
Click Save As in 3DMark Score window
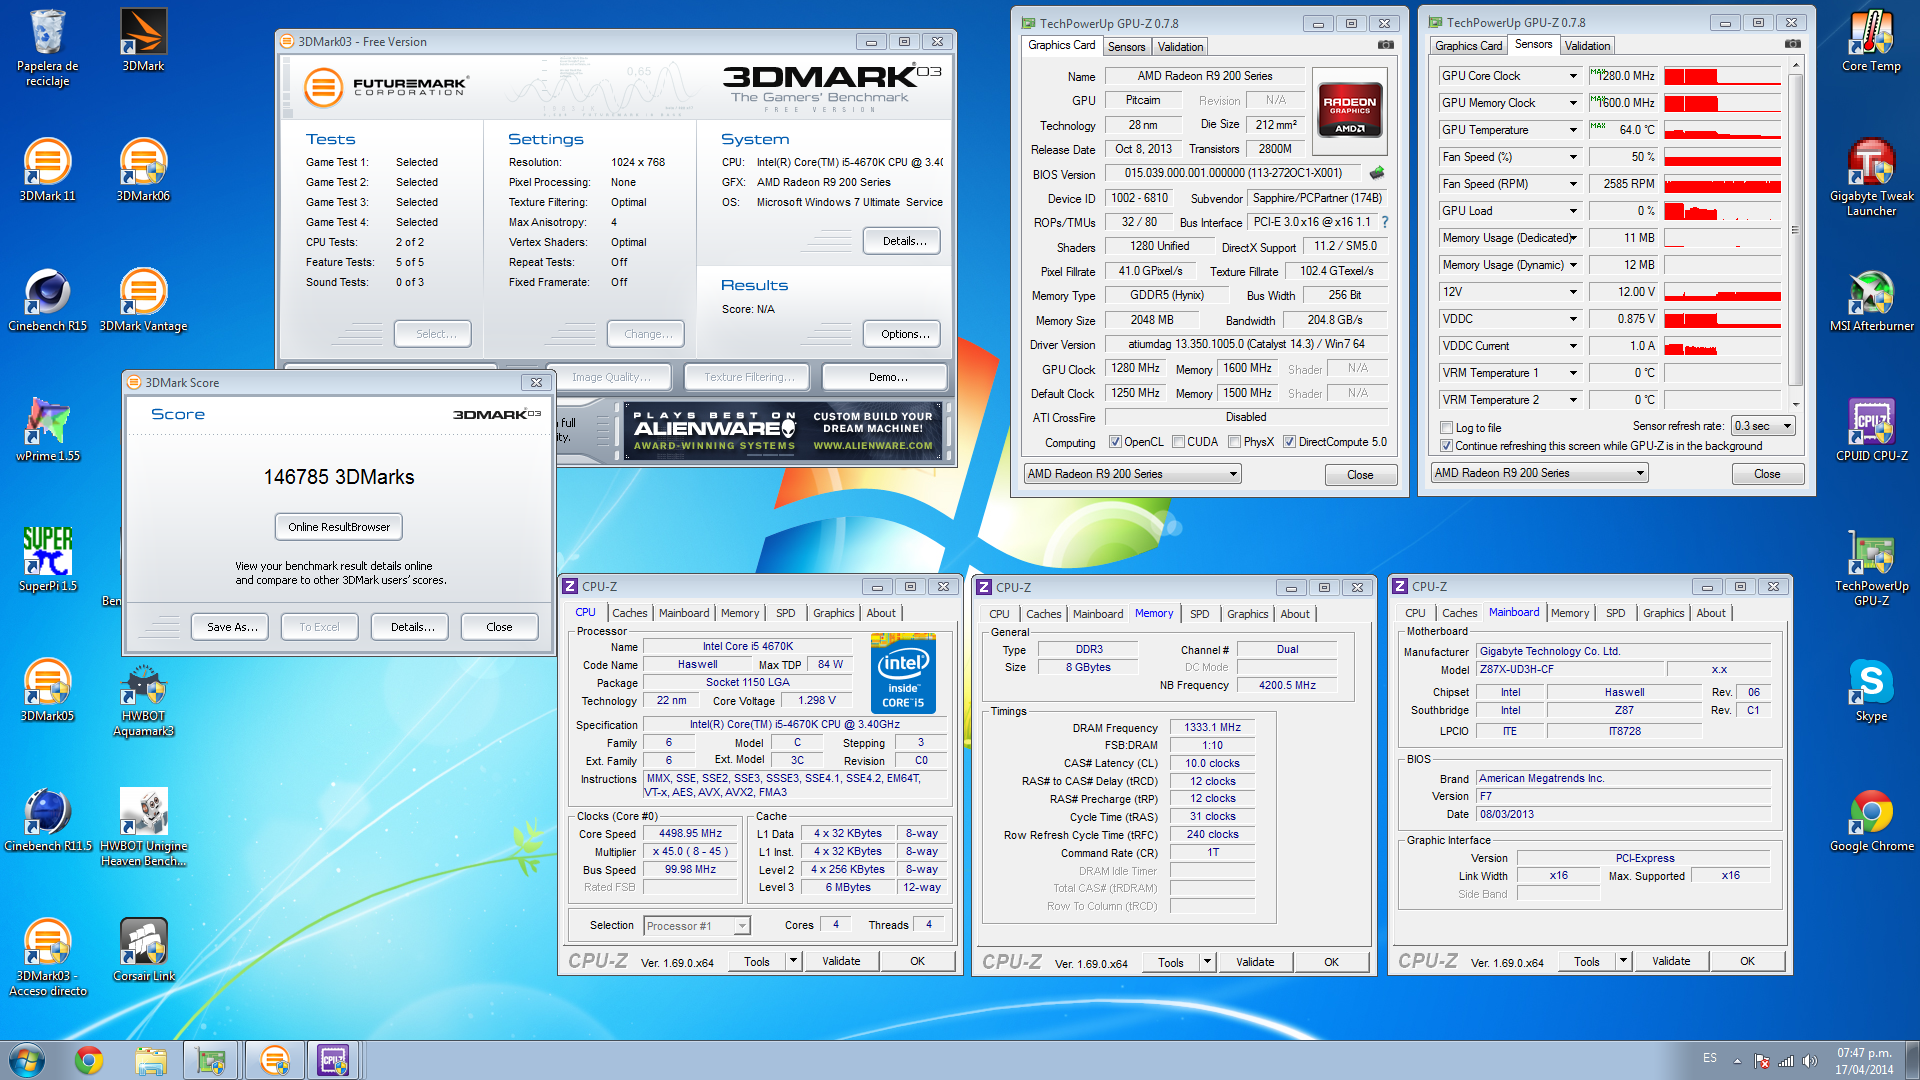(x=232, y=627)
